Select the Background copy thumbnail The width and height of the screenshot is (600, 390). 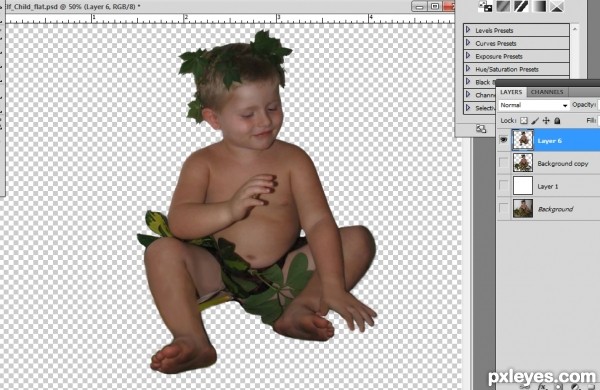[523, 163]
